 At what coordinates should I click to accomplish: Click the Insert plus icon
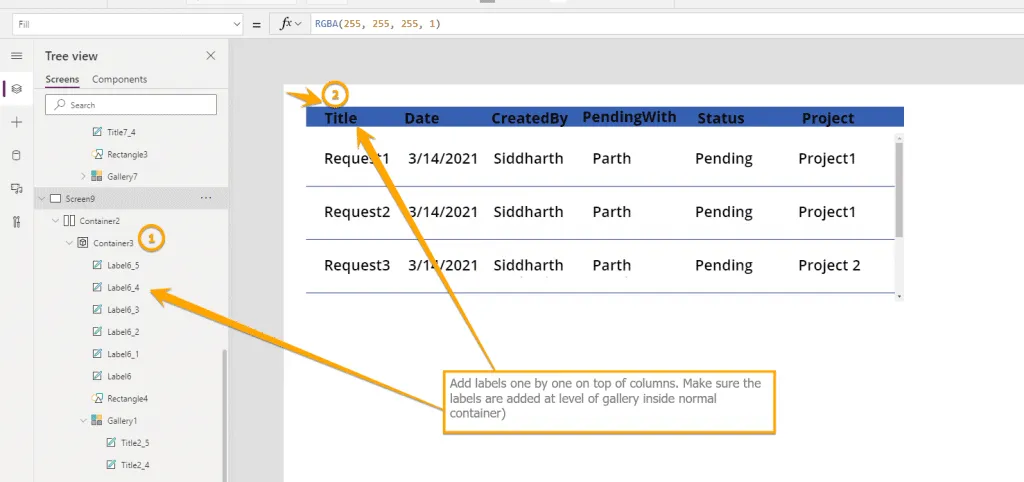pos(16,122)
